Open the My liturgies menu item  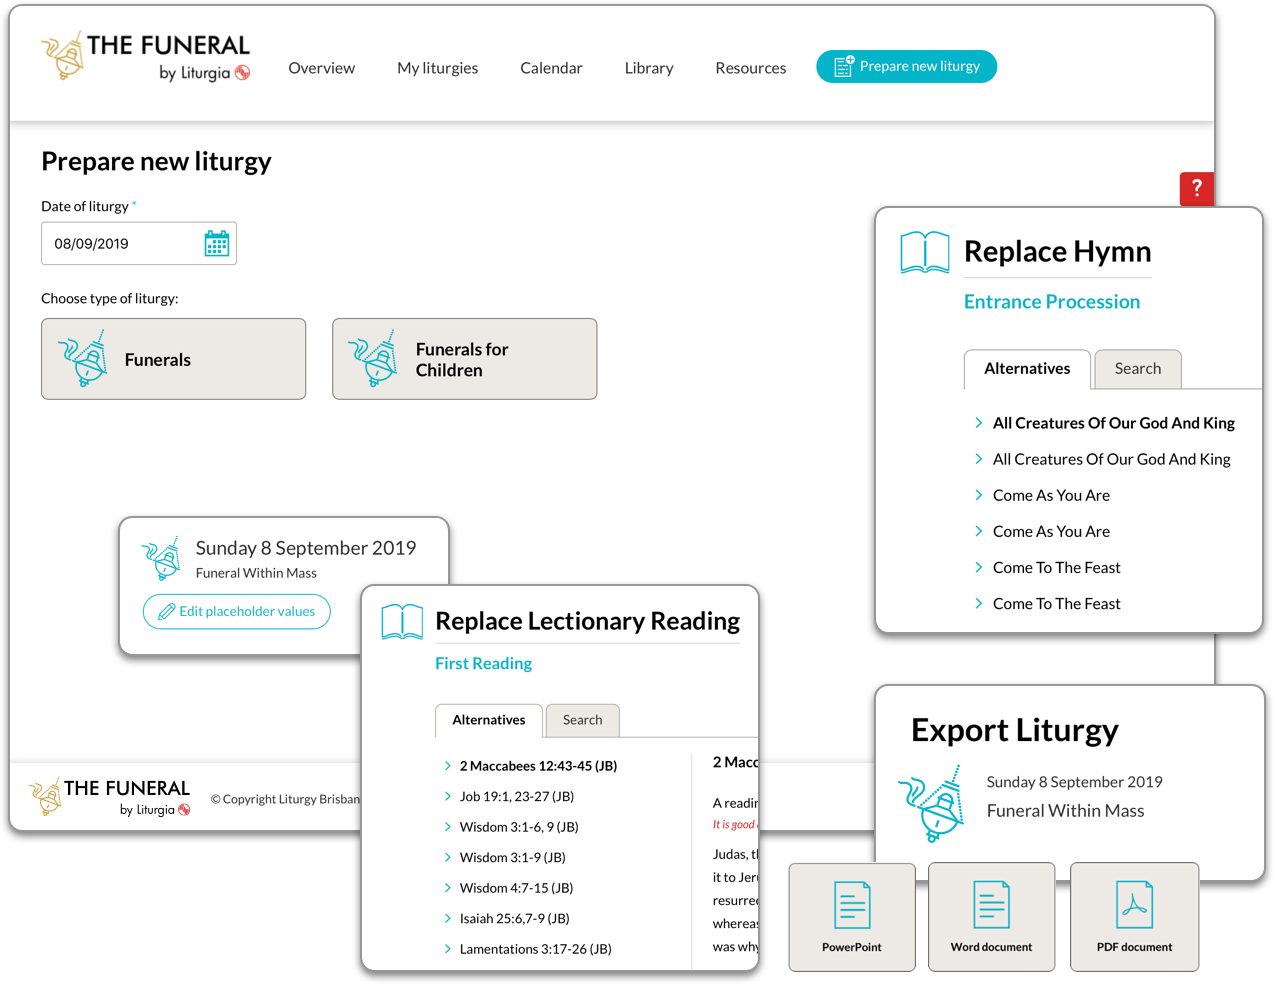coord(437,68)
